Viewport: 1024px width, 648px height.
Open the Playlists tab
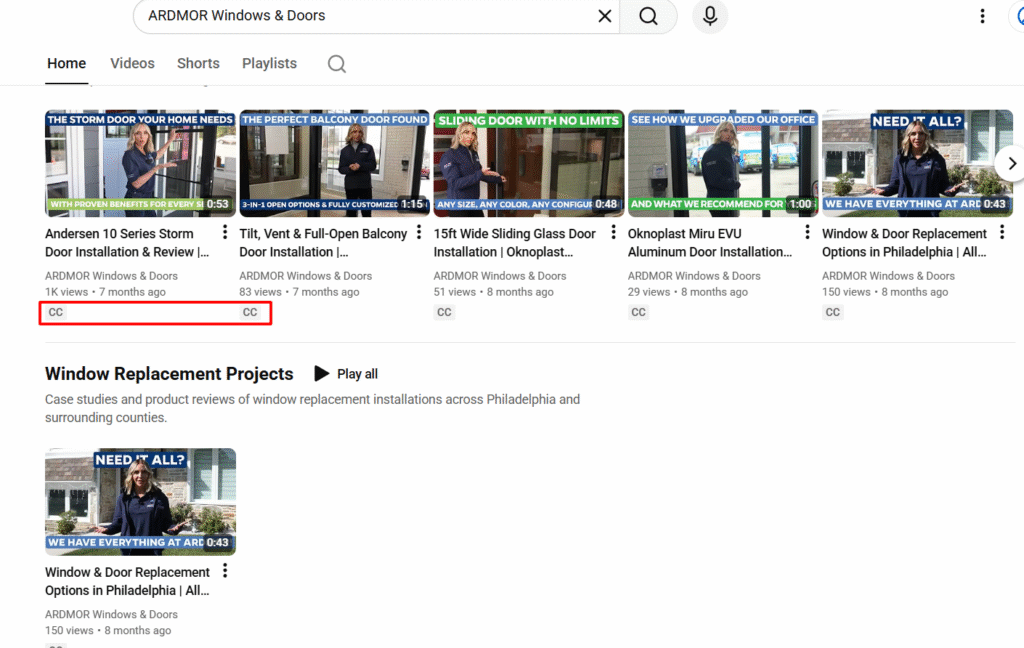click(269, 63)
